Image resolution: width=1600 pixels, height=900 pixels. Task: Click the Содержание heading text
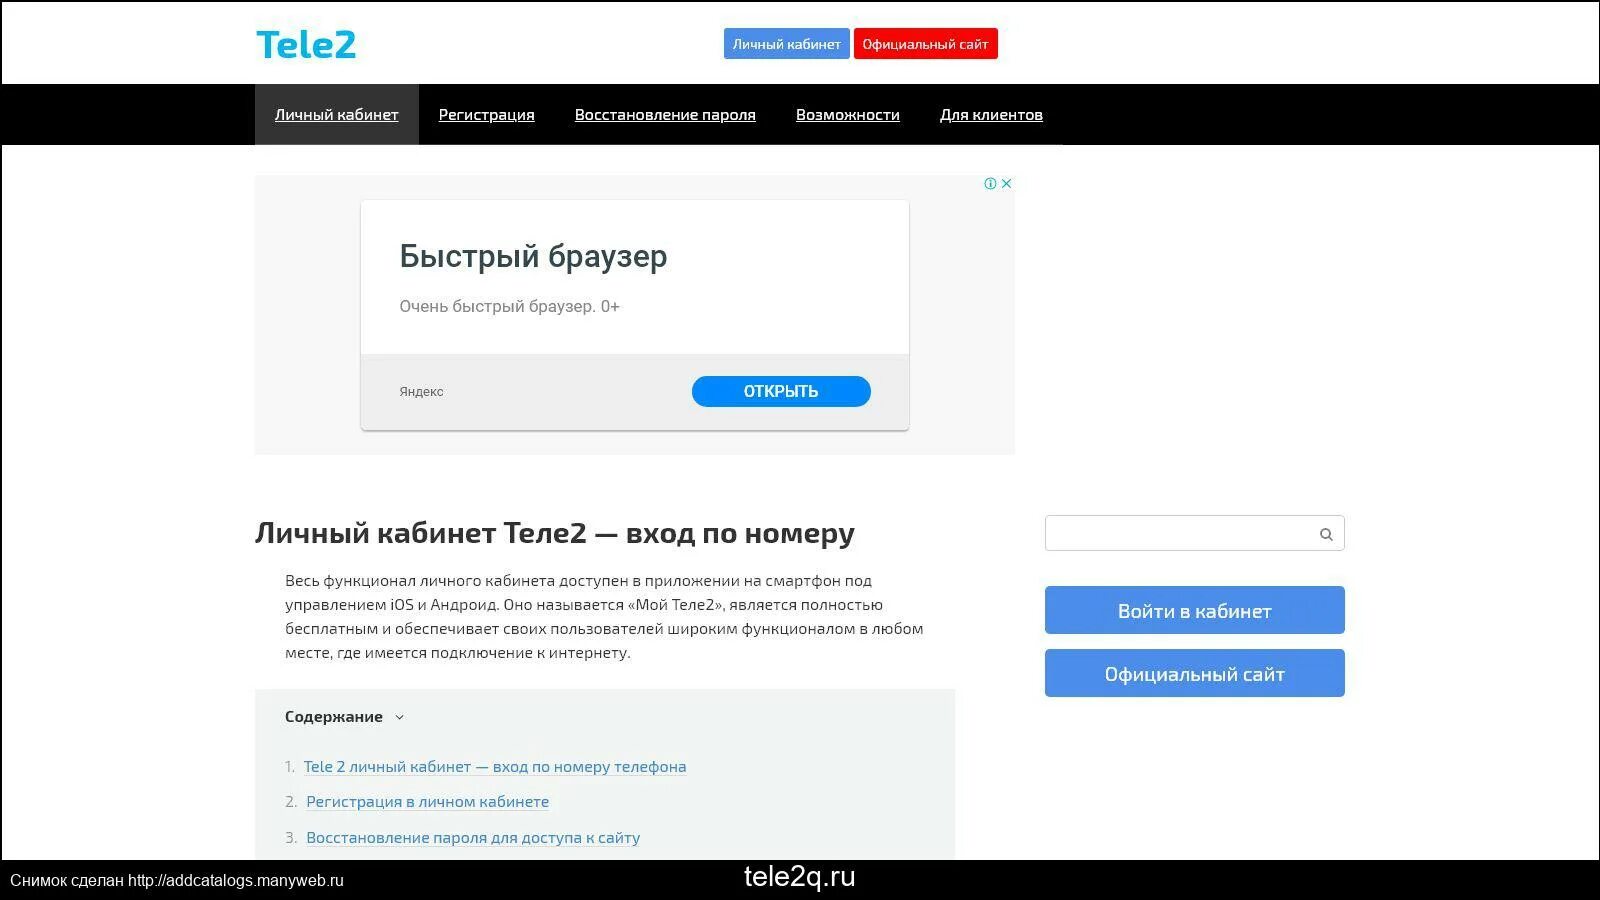pyautogui.click(x=333, y=717)
